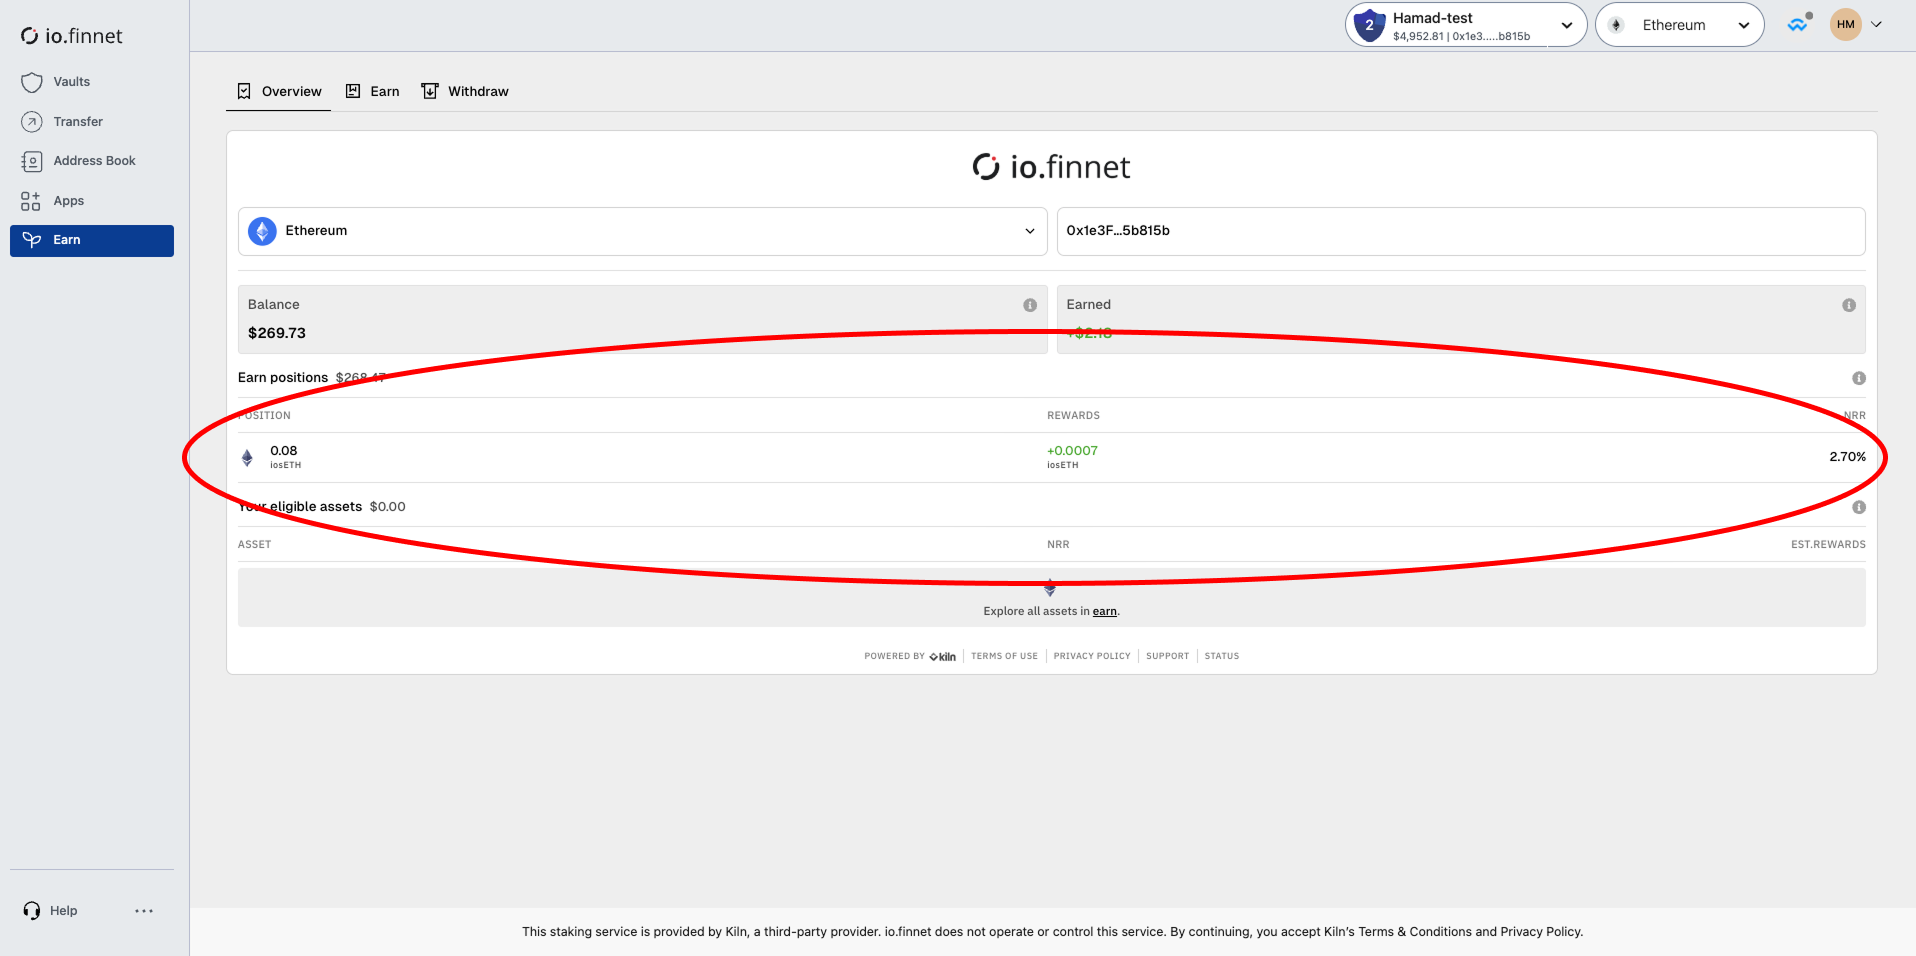Click the Transfer arrow icon

click(32, 122)
